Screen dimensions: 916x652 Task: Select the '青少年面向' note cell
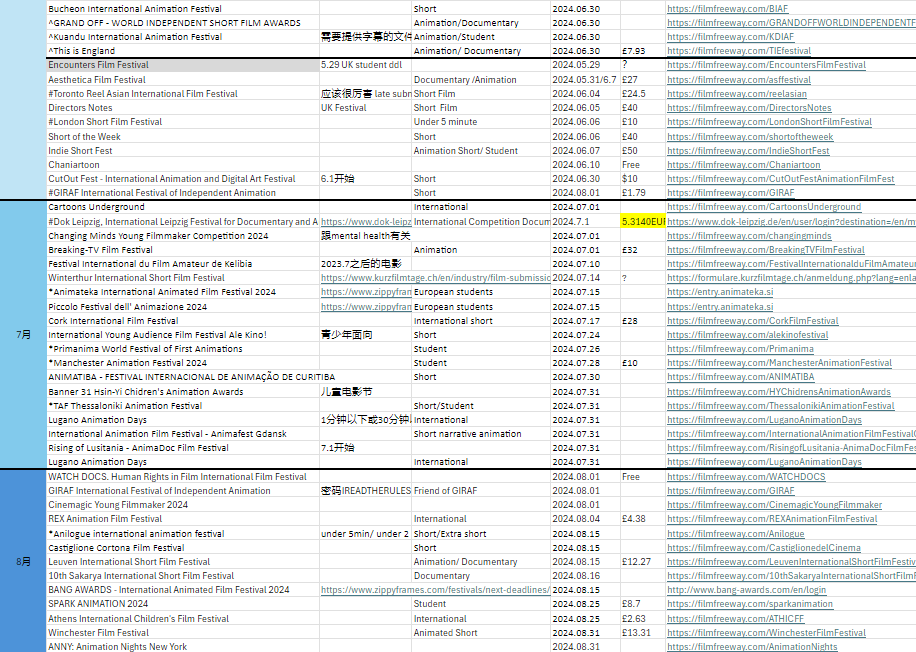(366, 335)
